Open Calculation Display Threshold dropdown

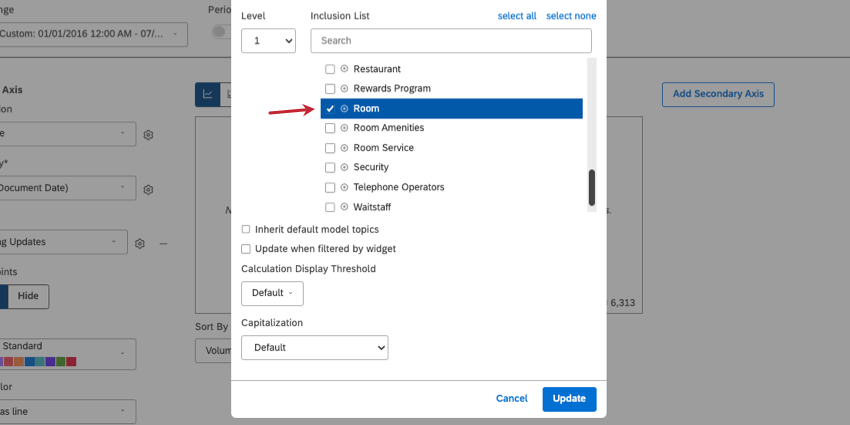272,293
